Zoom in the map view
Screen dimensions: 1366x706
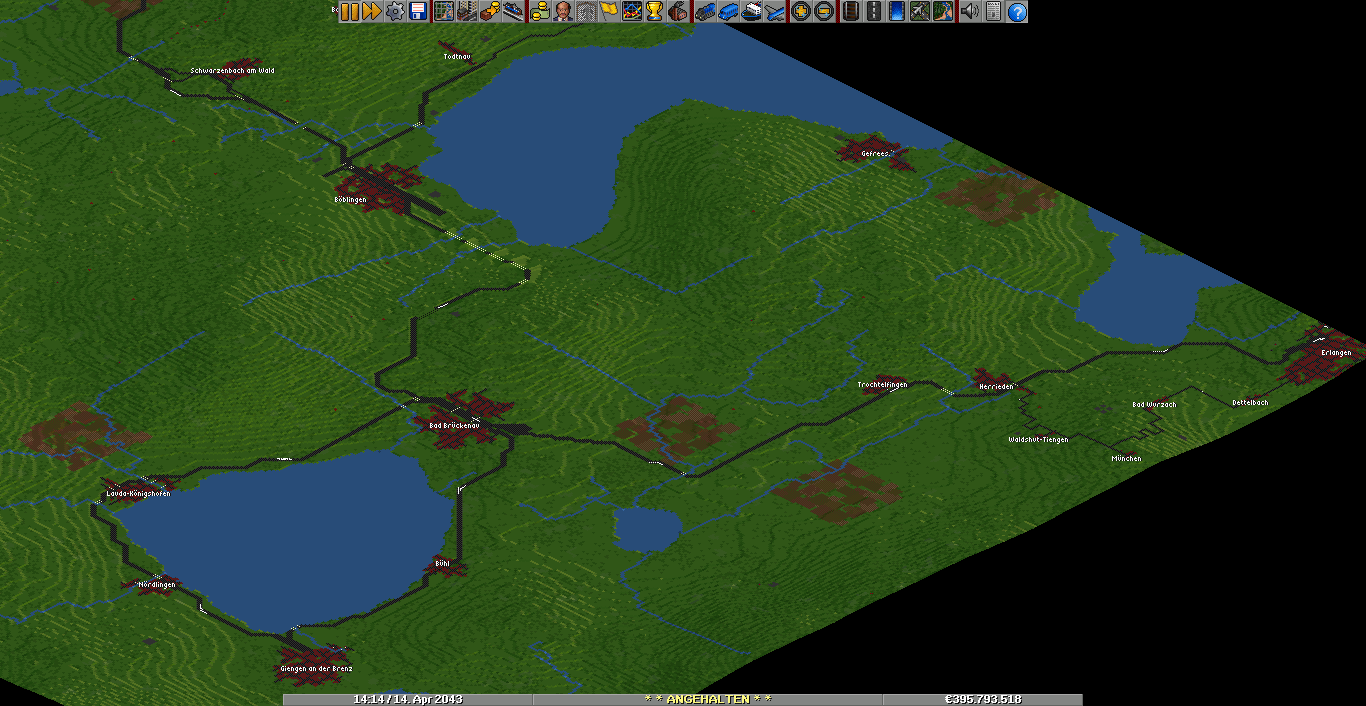[800, 12]
